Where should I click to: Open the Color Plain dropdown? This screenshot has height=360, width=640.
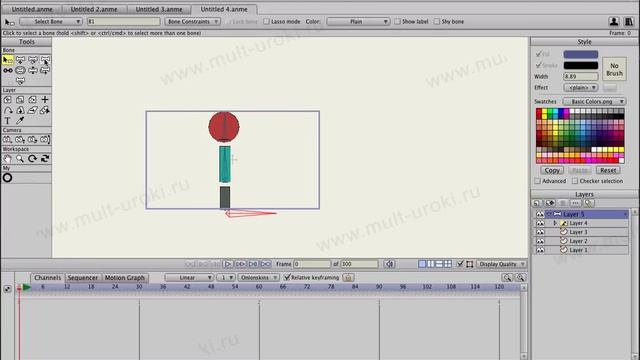[x=358, y=22]
